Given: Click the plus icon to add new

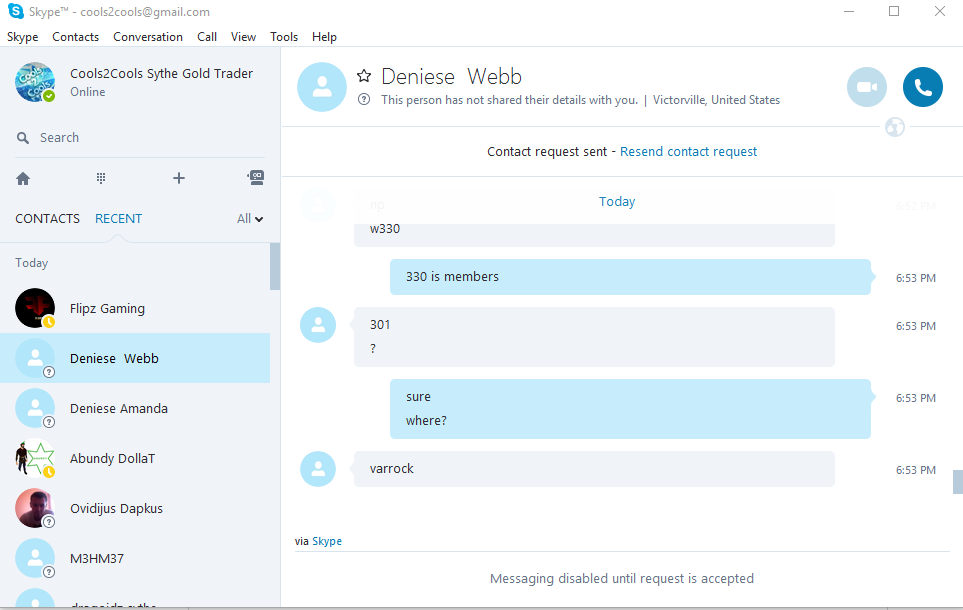Looking at the screenshot, I should 179,178.
